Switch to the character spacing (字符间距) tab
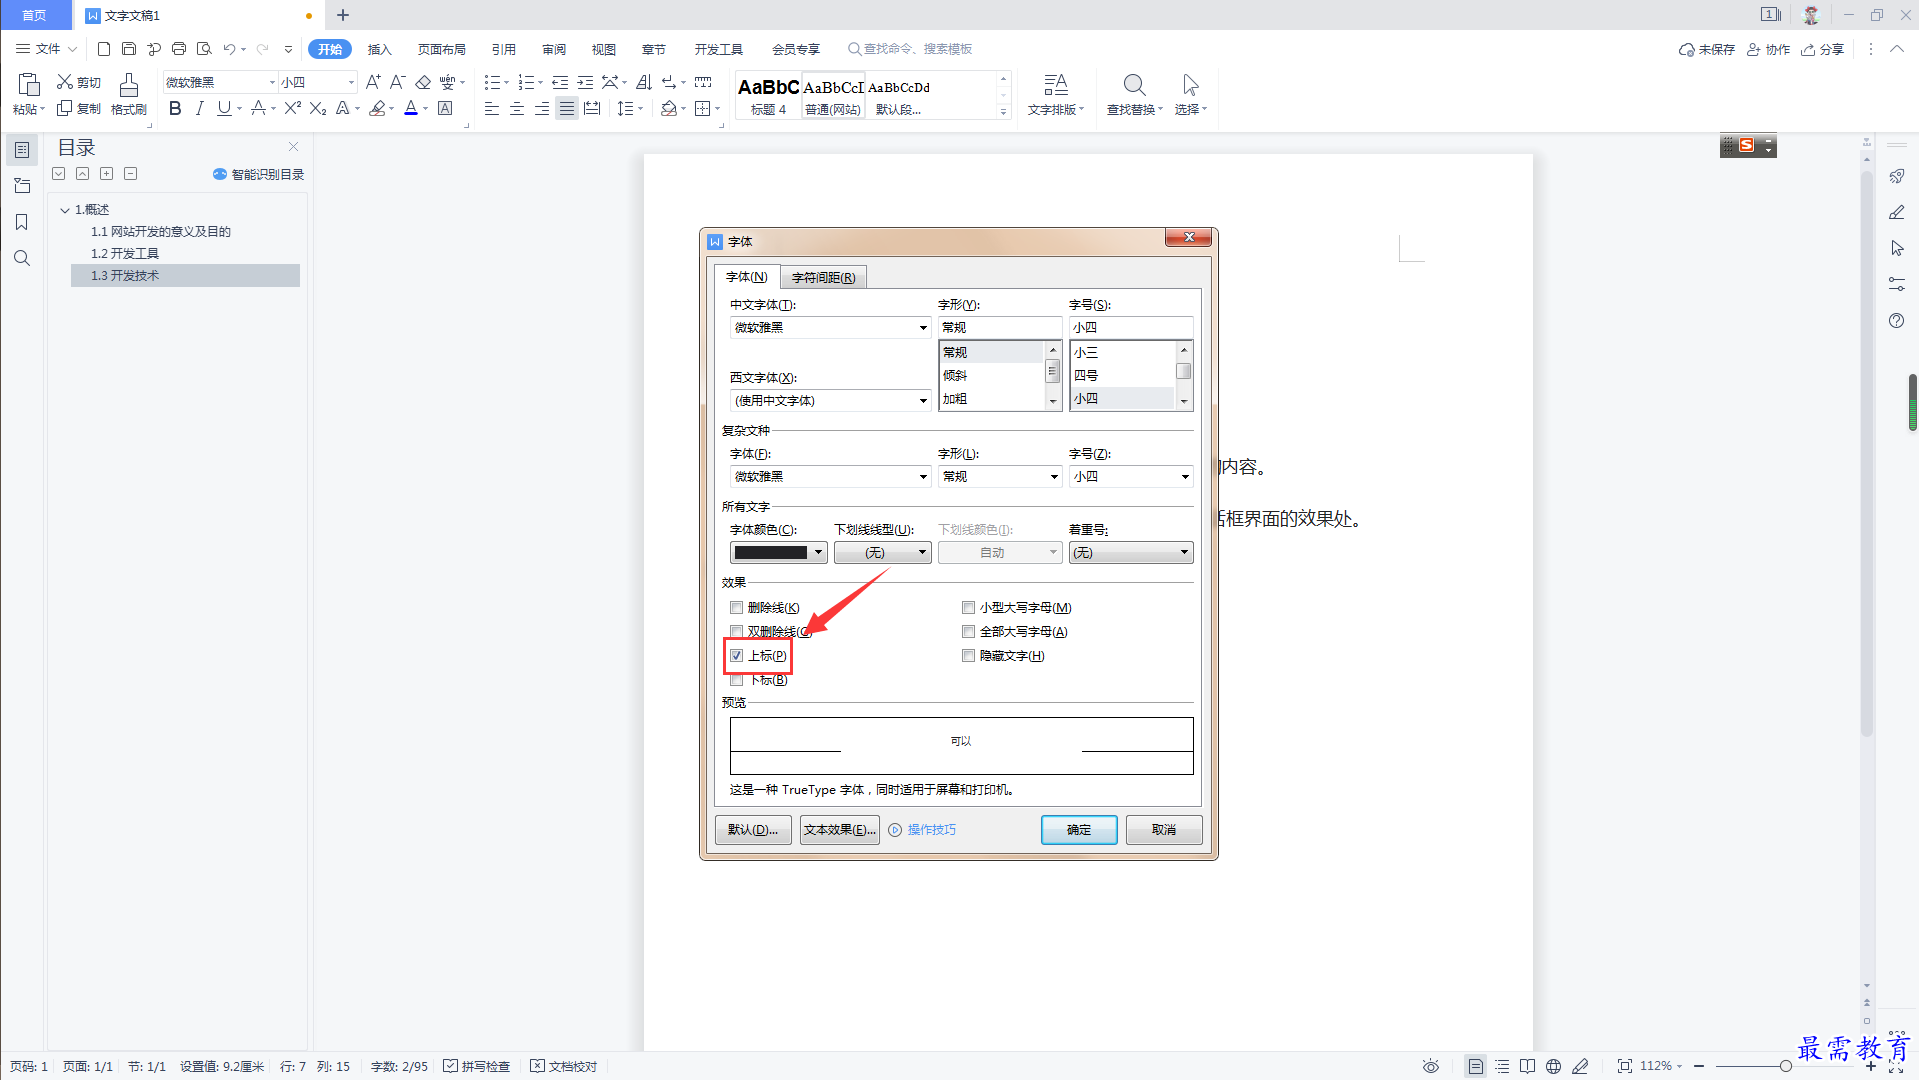This screenshot has width=1919, height=1080. 823,277
